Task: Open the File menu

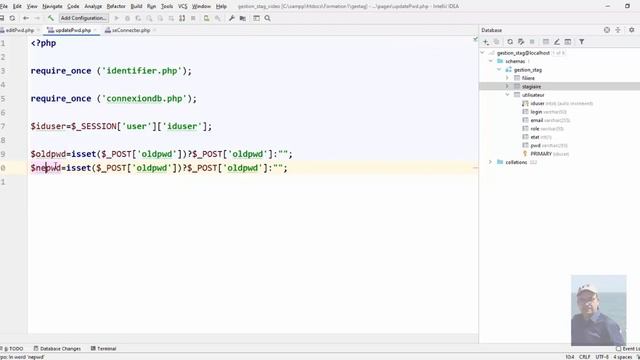Action: pyautogui.click(x=4, y=6)
